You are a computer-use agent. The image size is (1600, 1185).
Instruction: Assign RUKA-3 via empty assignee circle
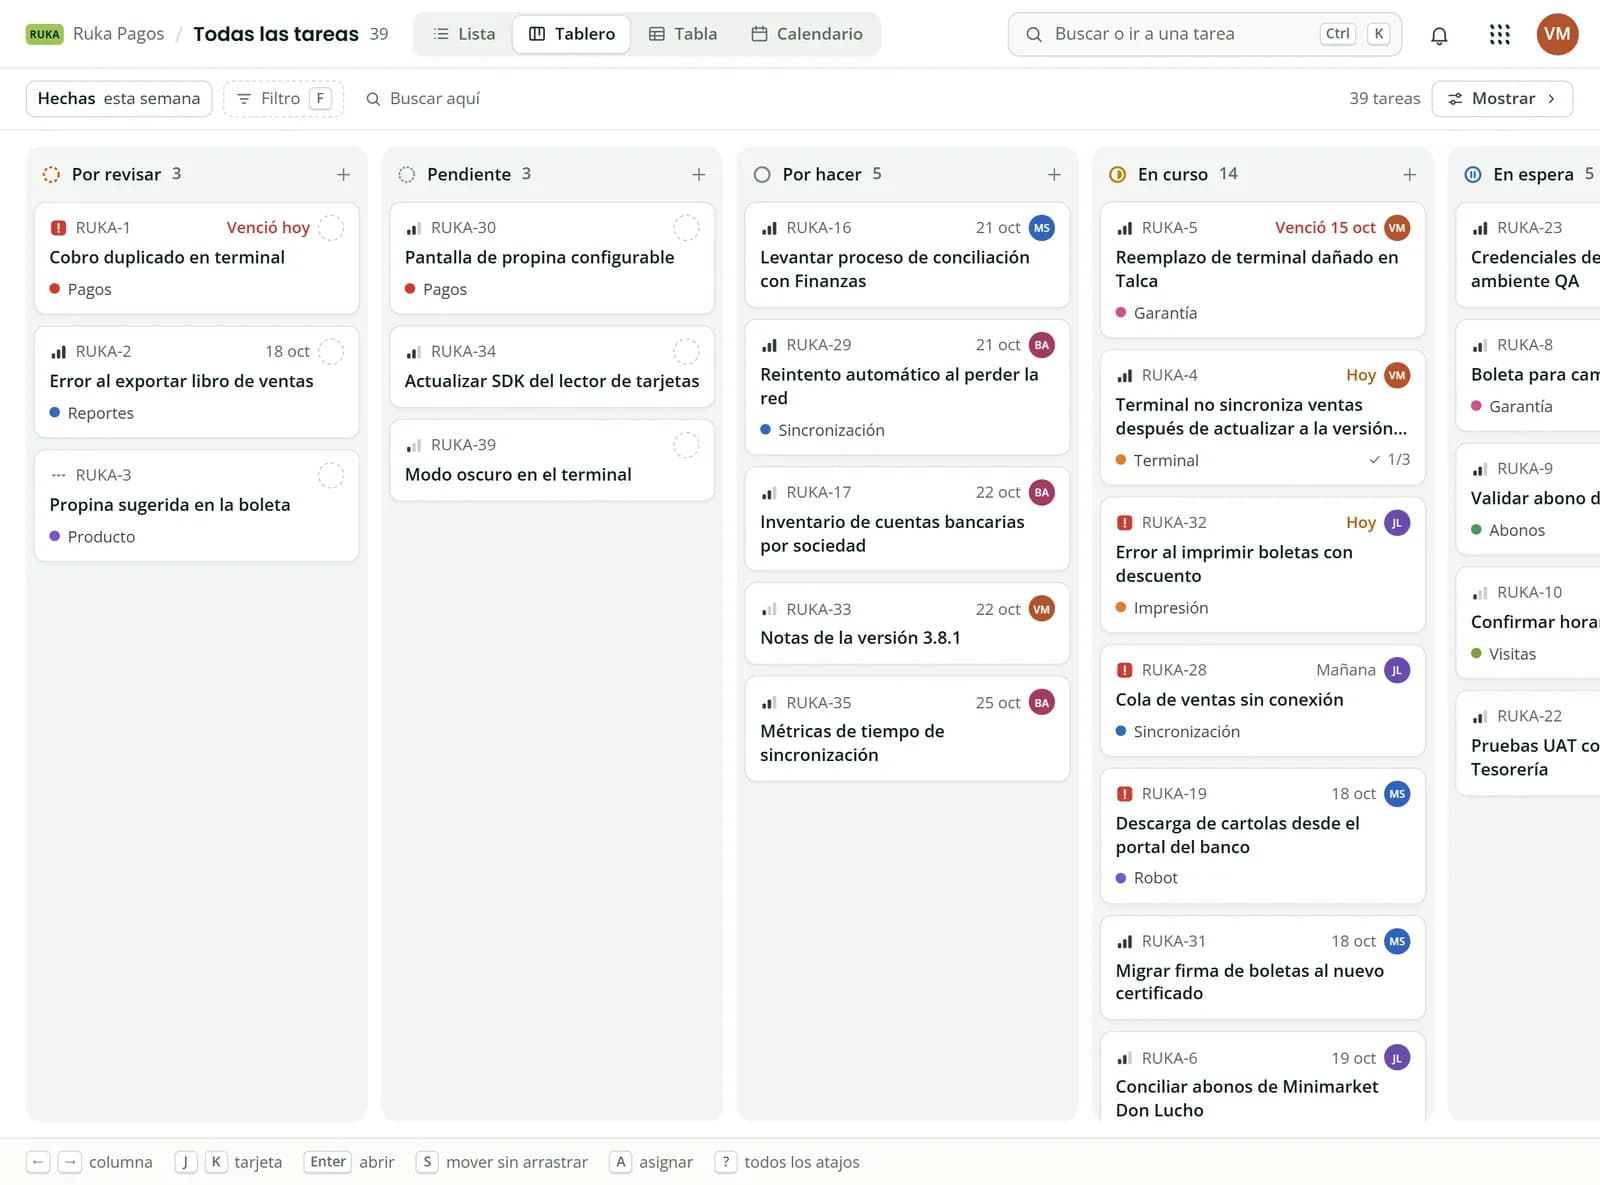tap(331, 475)
